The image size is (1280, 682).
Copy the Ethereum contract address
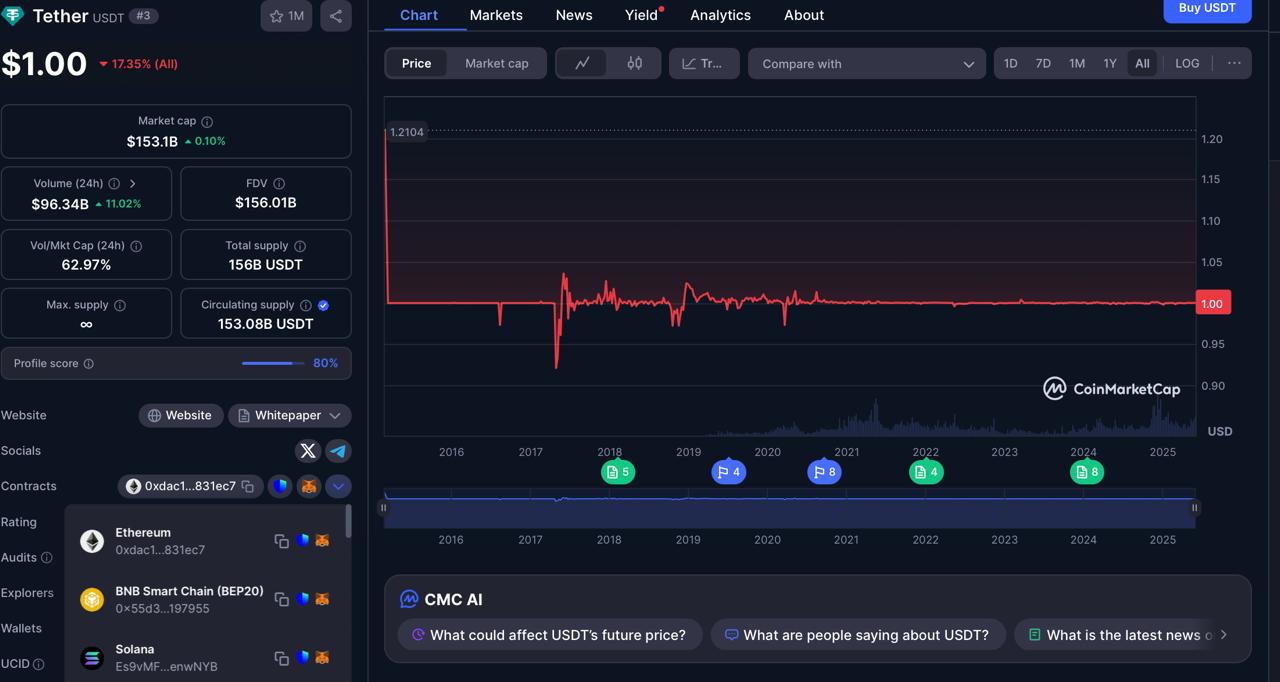(x=282, y=541)
